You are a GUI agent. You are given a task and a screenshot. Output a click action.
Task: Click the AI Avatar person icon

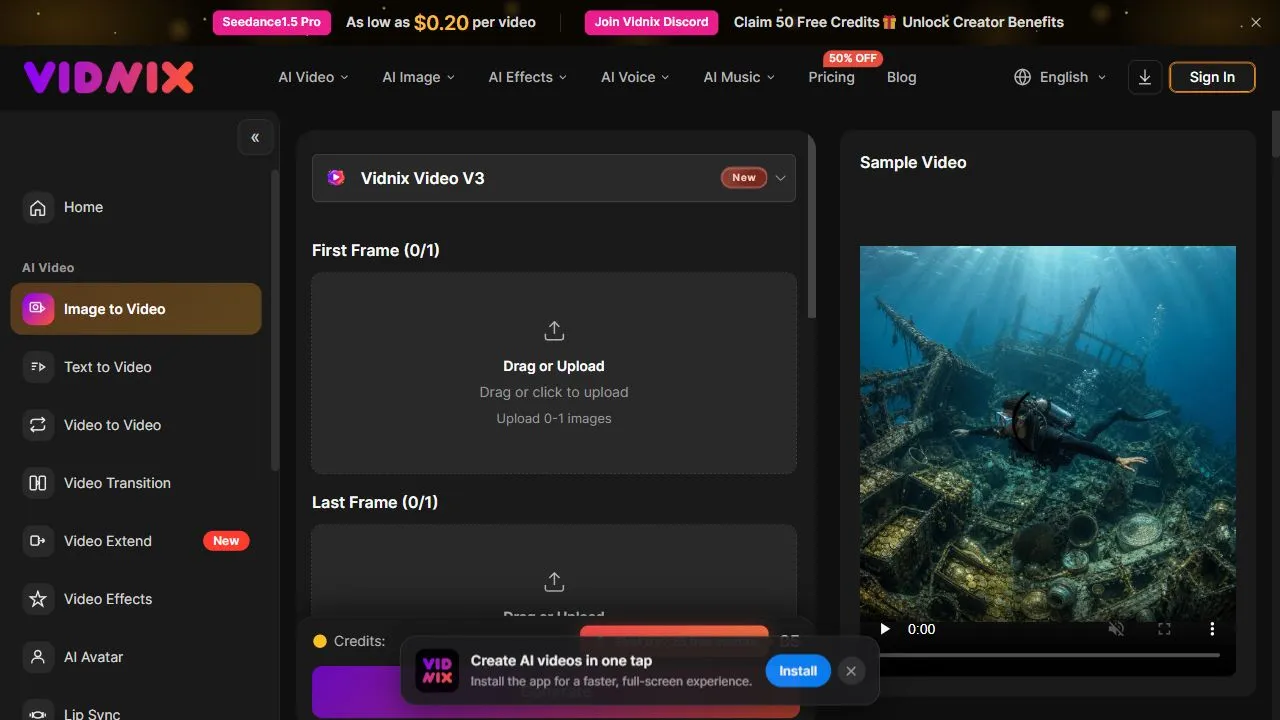tap(38, 657)
